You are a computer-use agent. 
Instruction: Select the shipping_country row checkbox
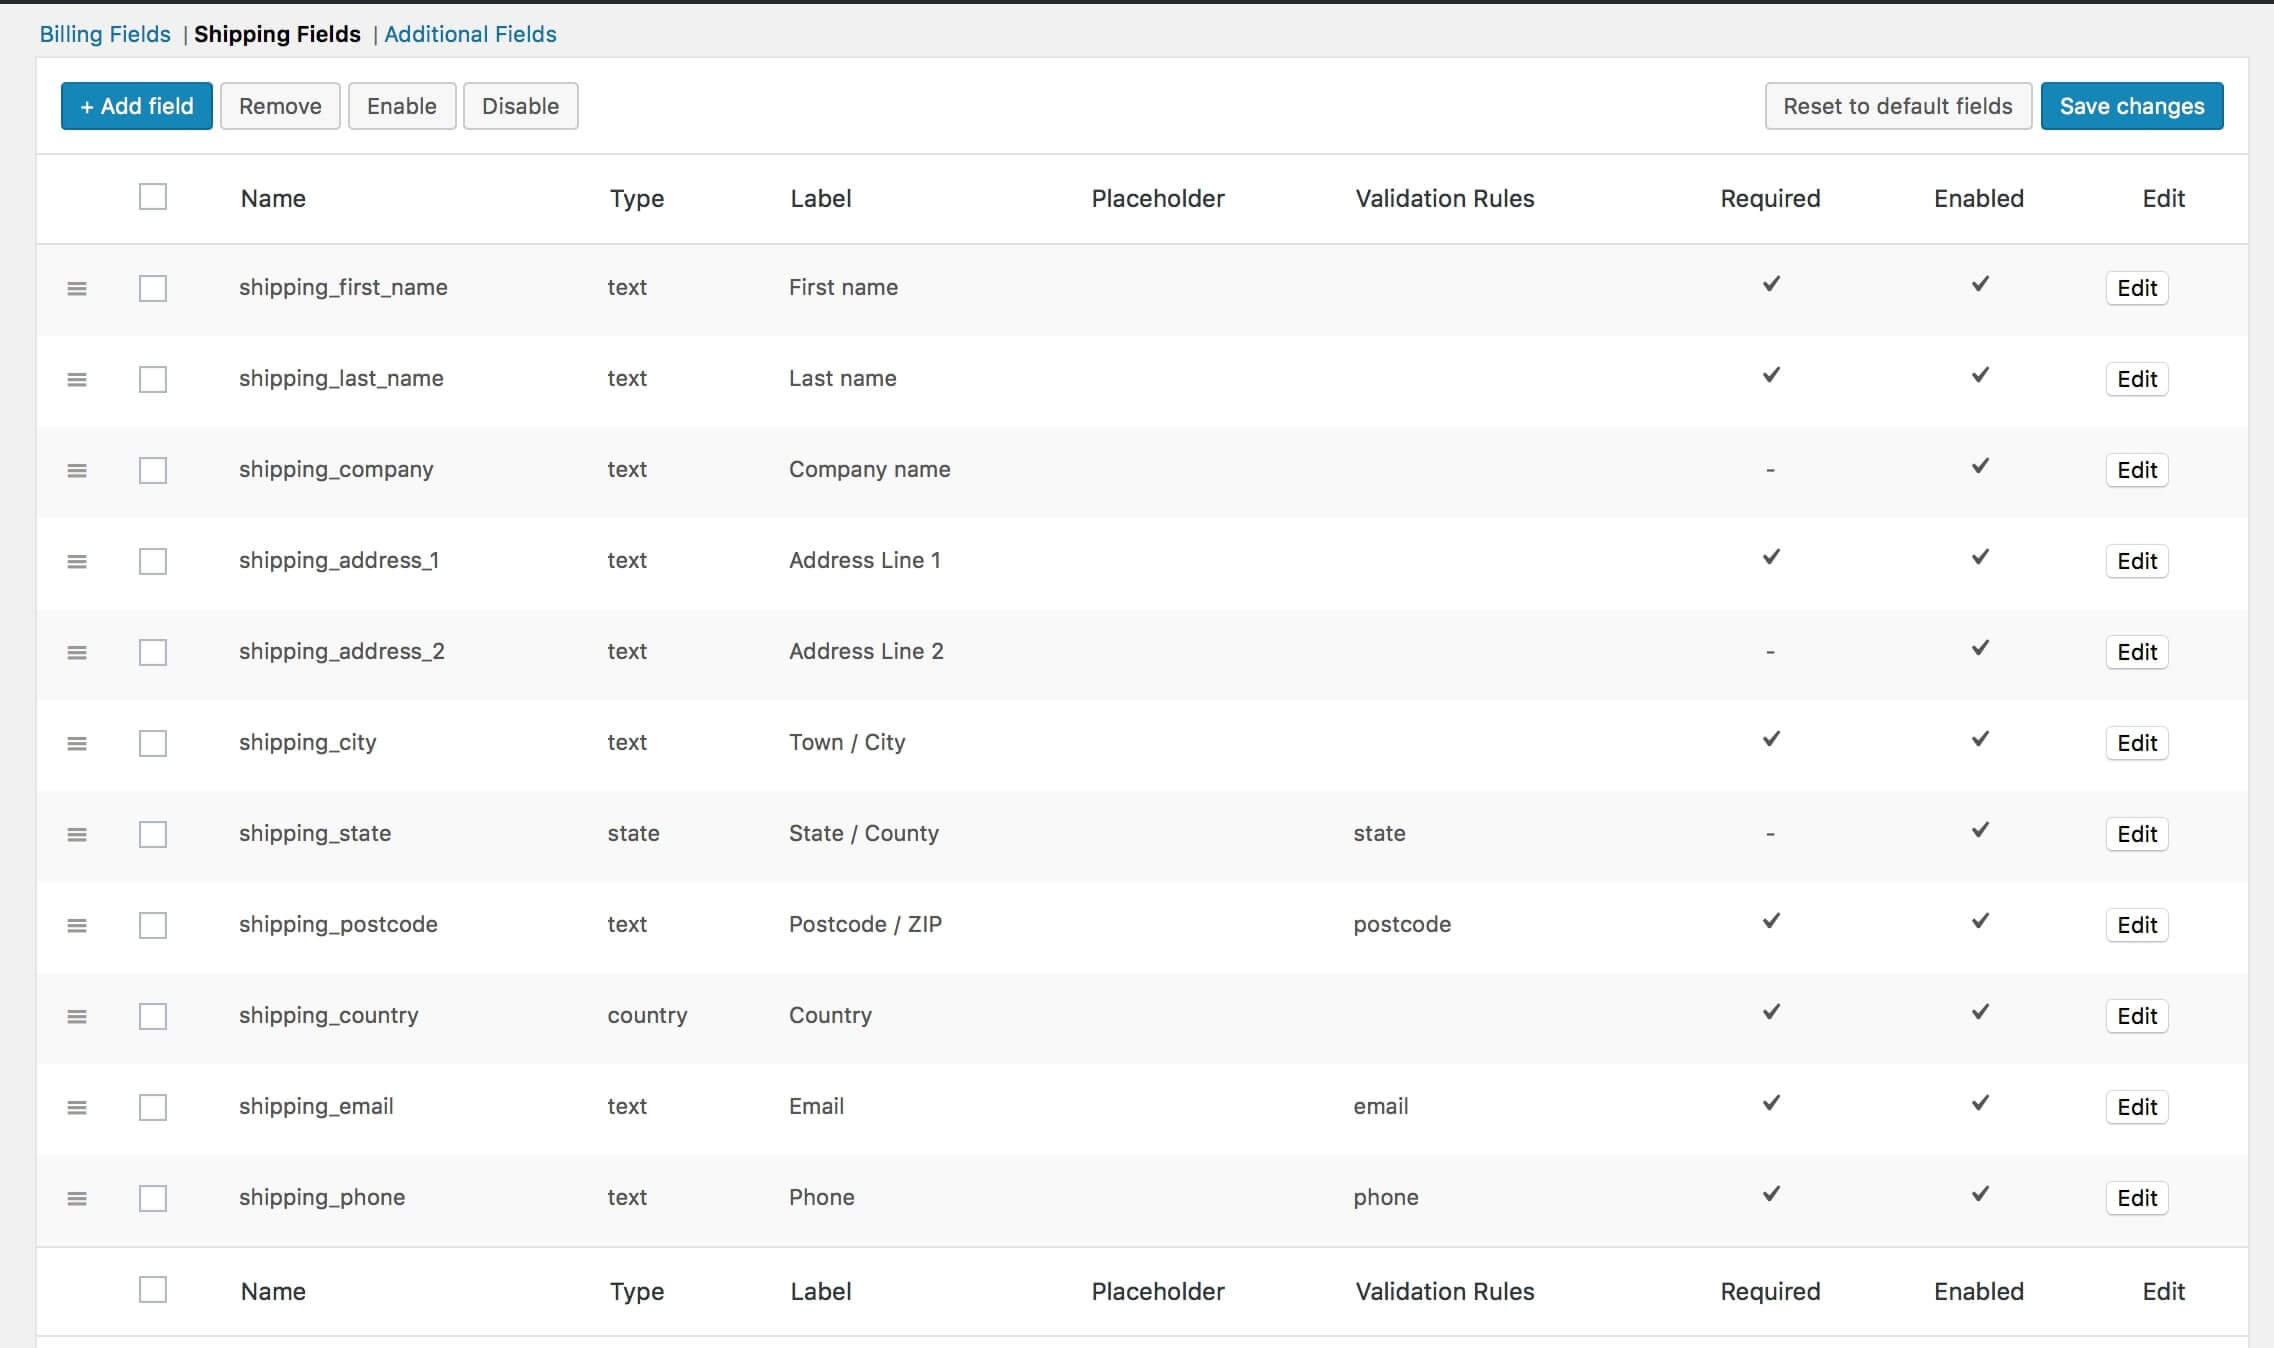pos(153,1017)
